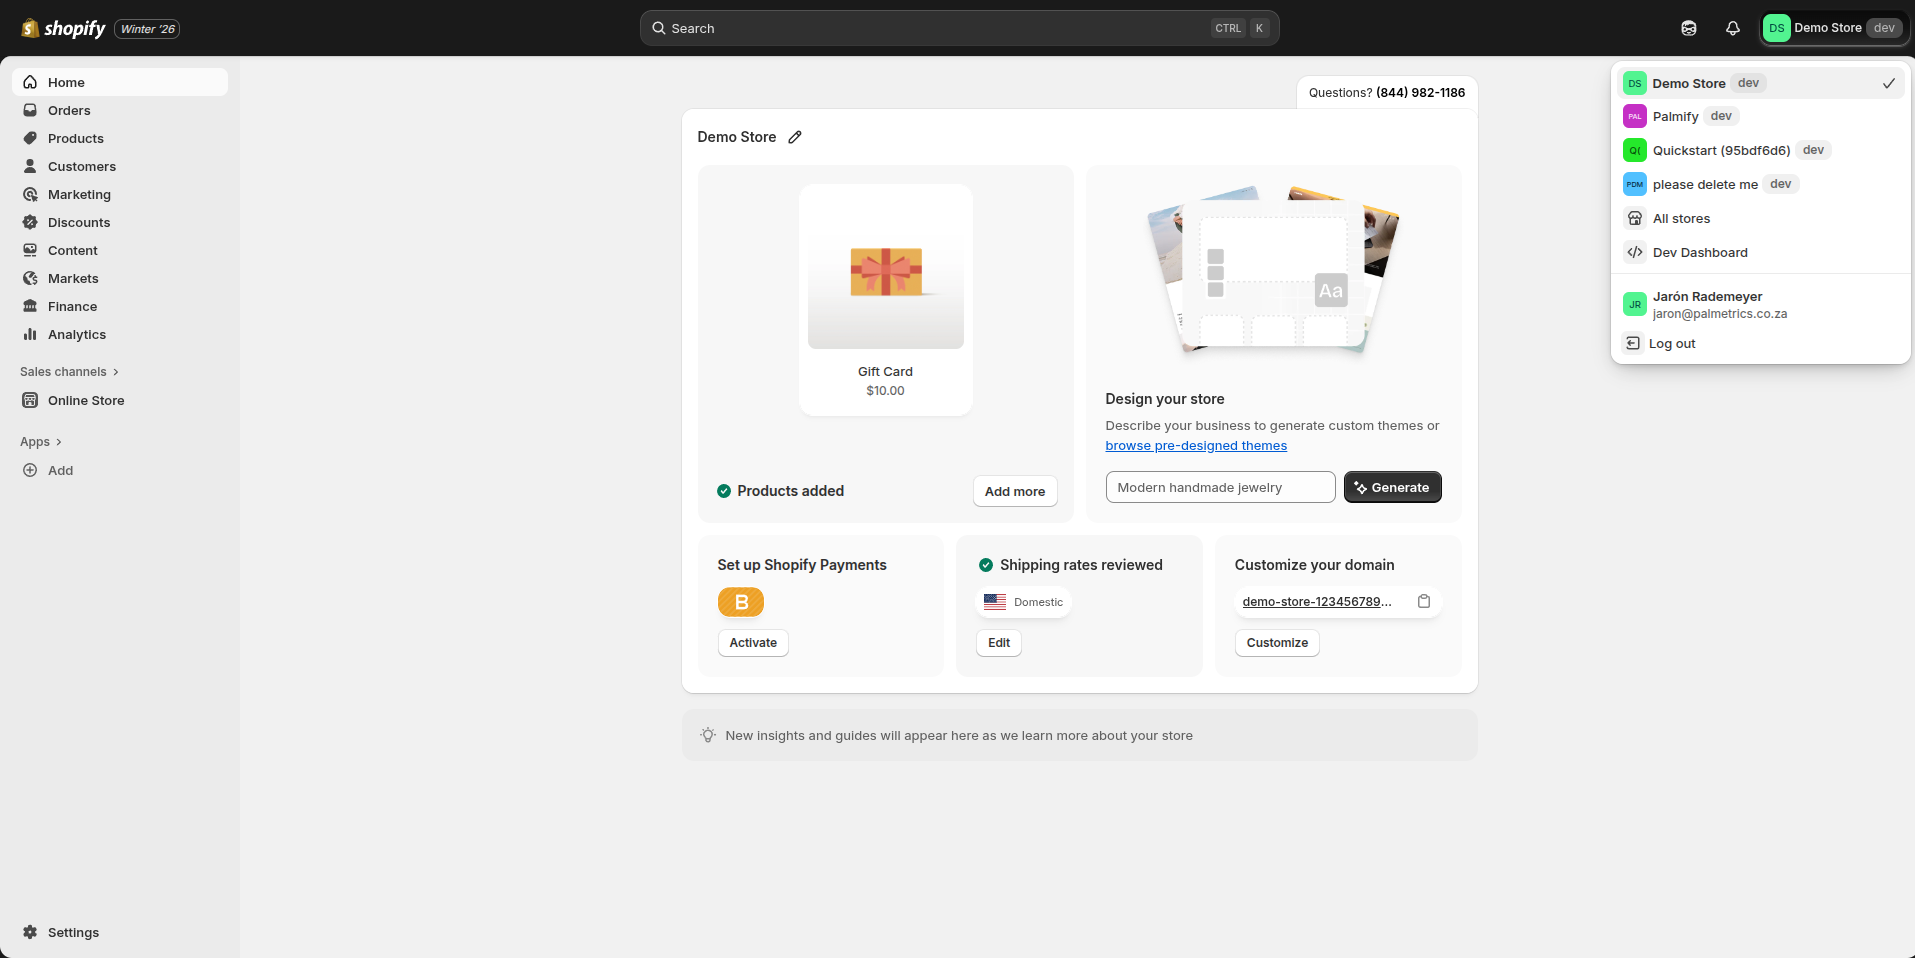Click the Generate theme button

pos(1392,487)
